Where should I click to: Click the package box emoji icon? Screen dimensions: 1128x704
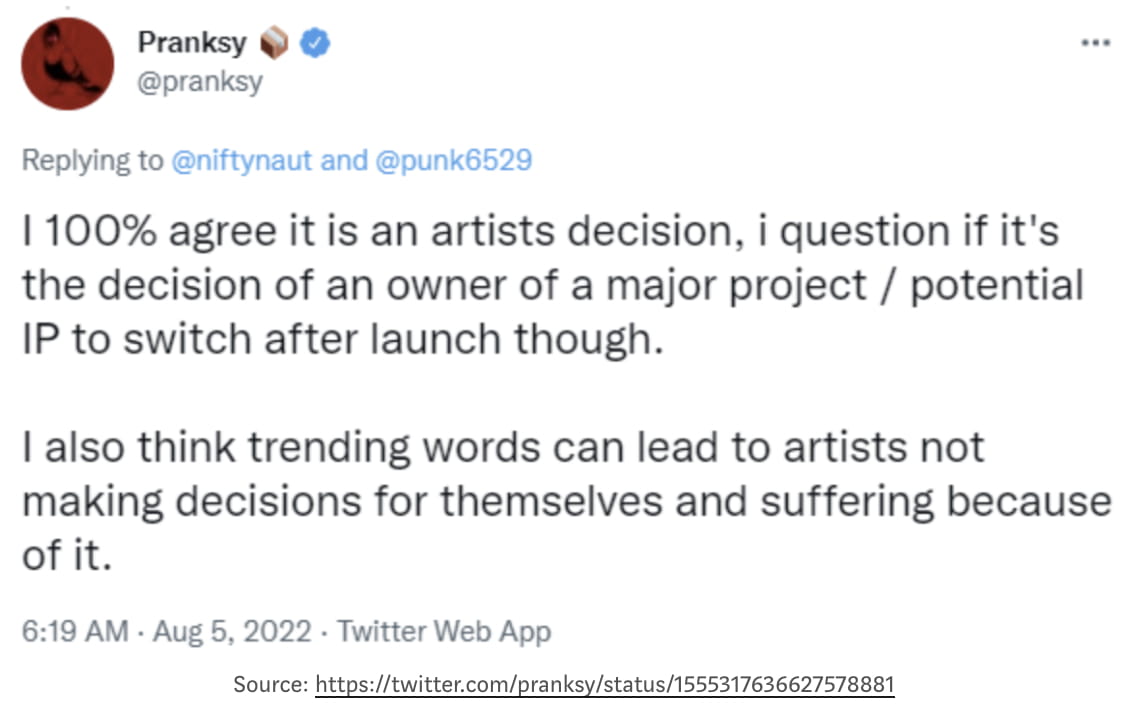[274, 43]
